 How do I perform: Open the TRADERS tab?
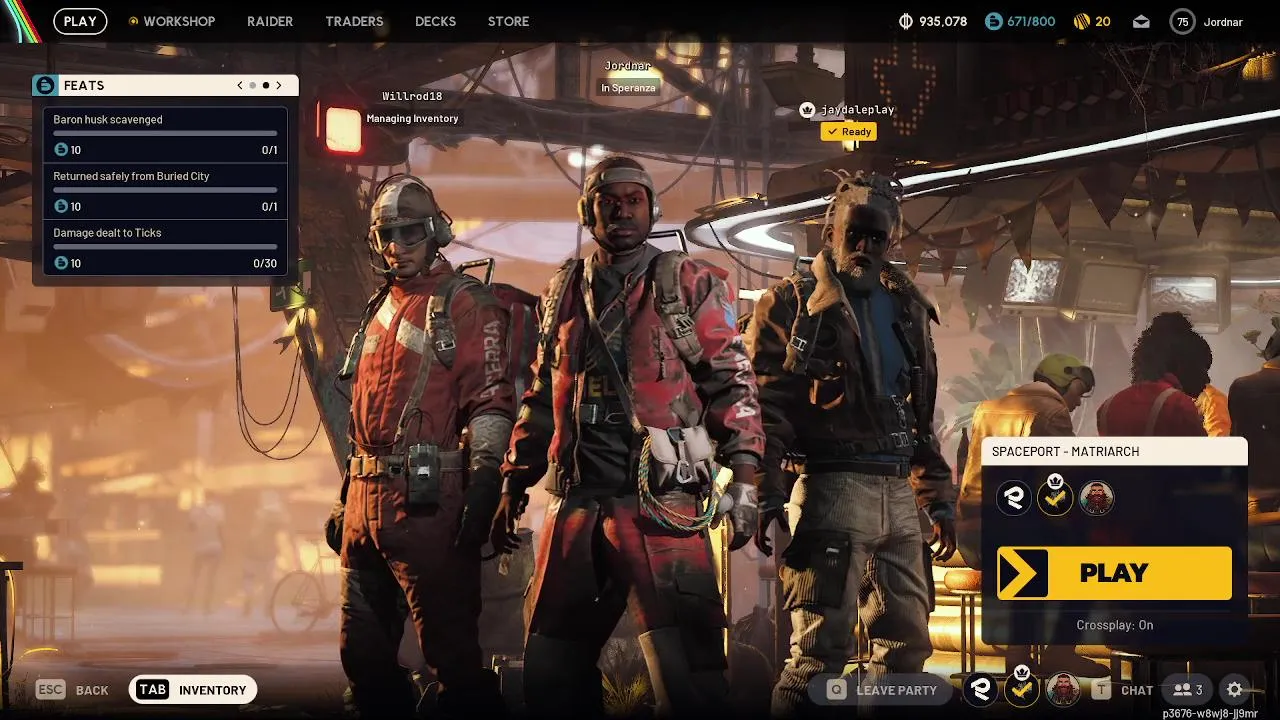[354, 21]
